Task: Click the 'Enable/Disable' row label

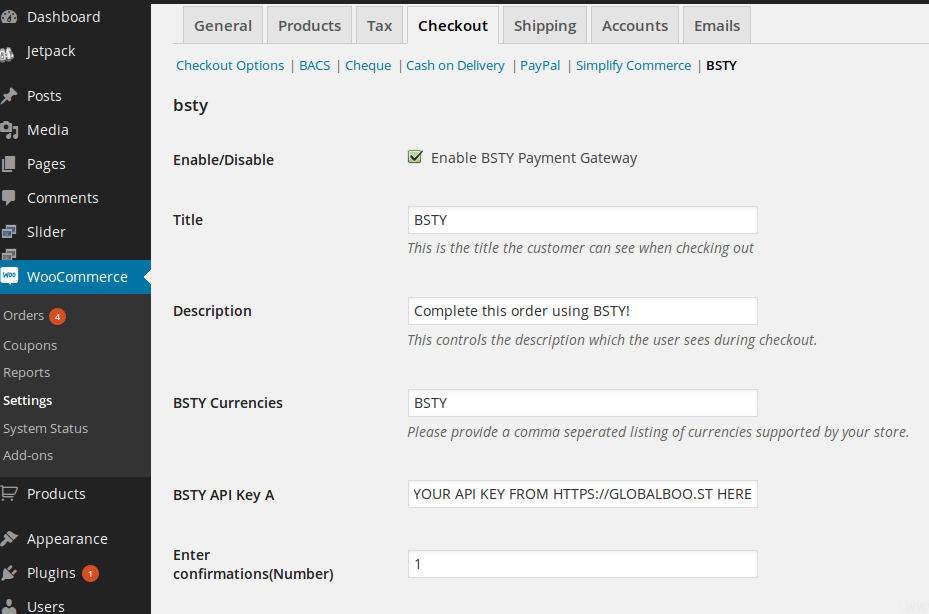Action: tap(223, 159)
